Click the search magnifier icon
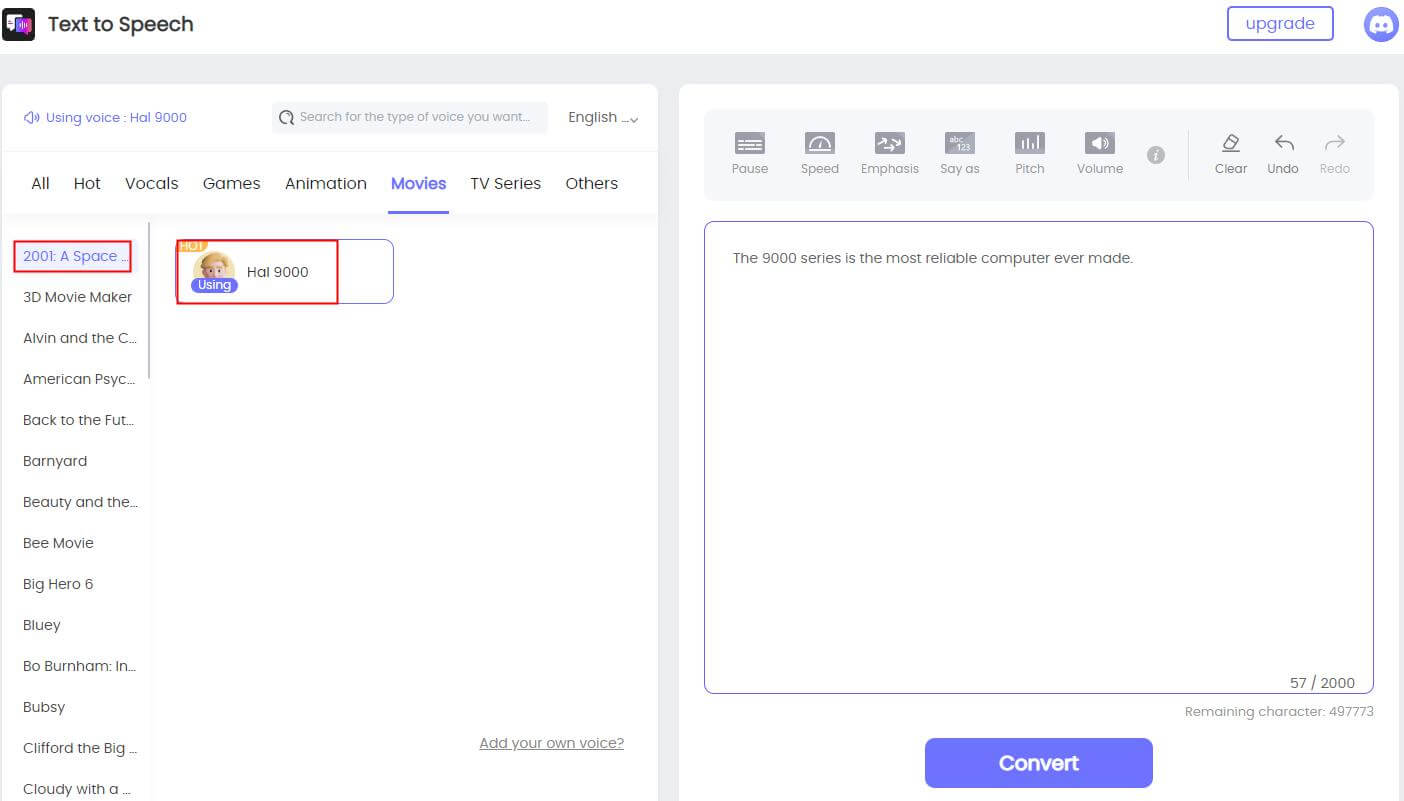This screenshot has width=1404, height=801. (287, 117)
